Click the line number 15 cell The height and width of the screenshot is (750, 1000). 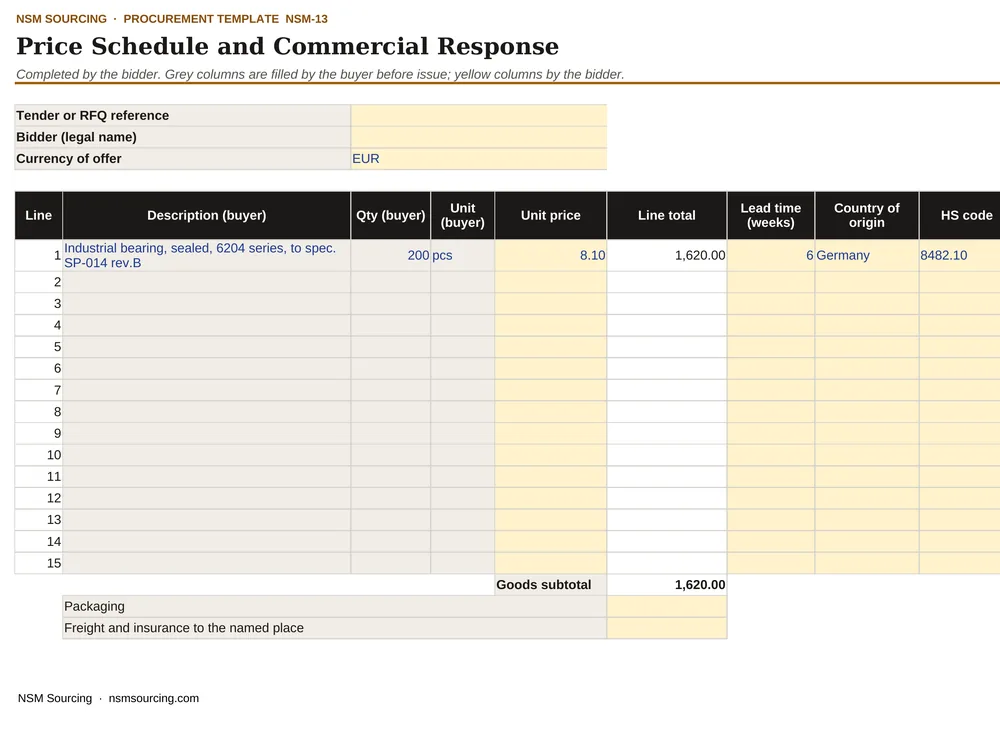coord(38,563)
